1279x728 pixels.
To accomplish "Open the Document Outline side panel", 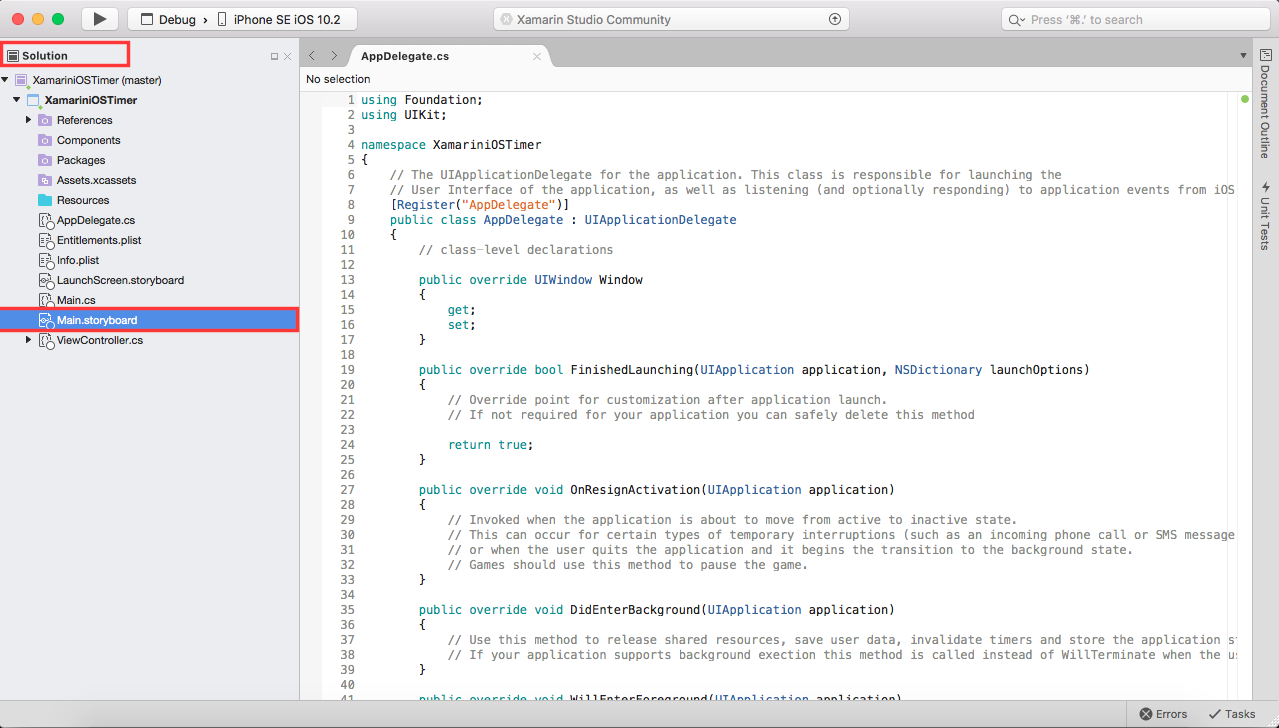I will (x=1264, y=112).
